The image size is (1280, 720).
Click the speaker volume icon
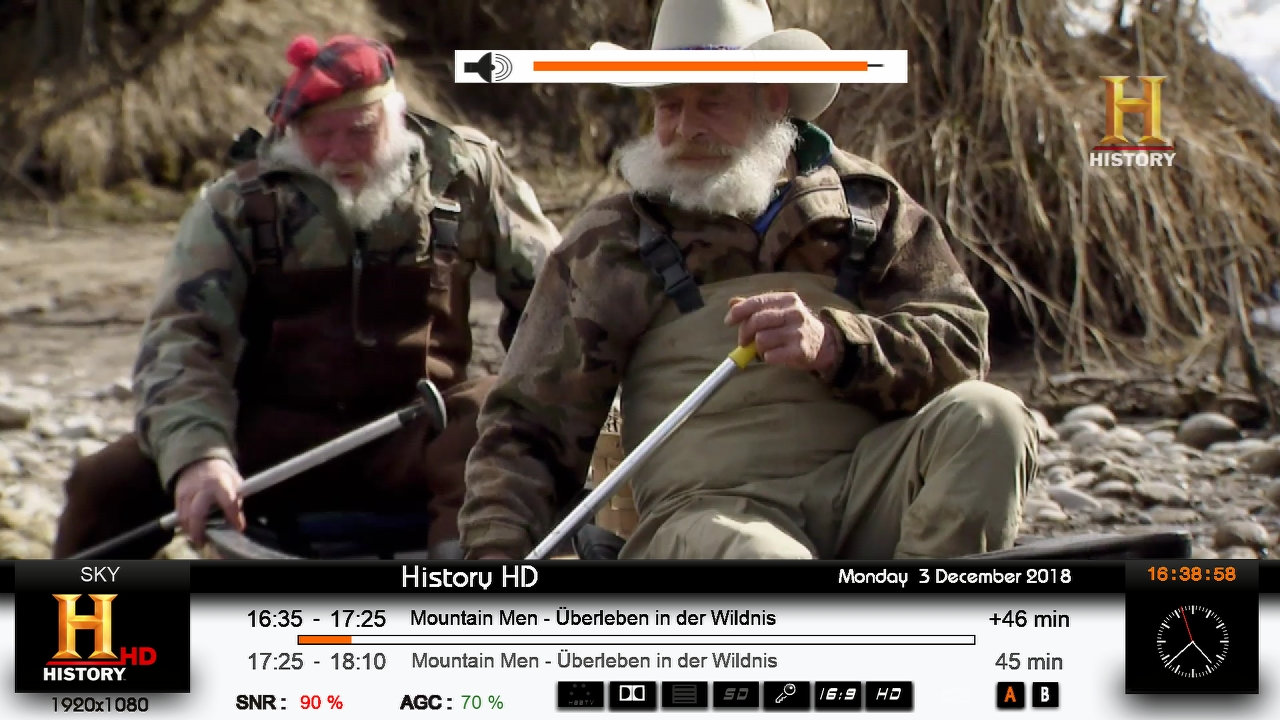(x=487, y=67)
